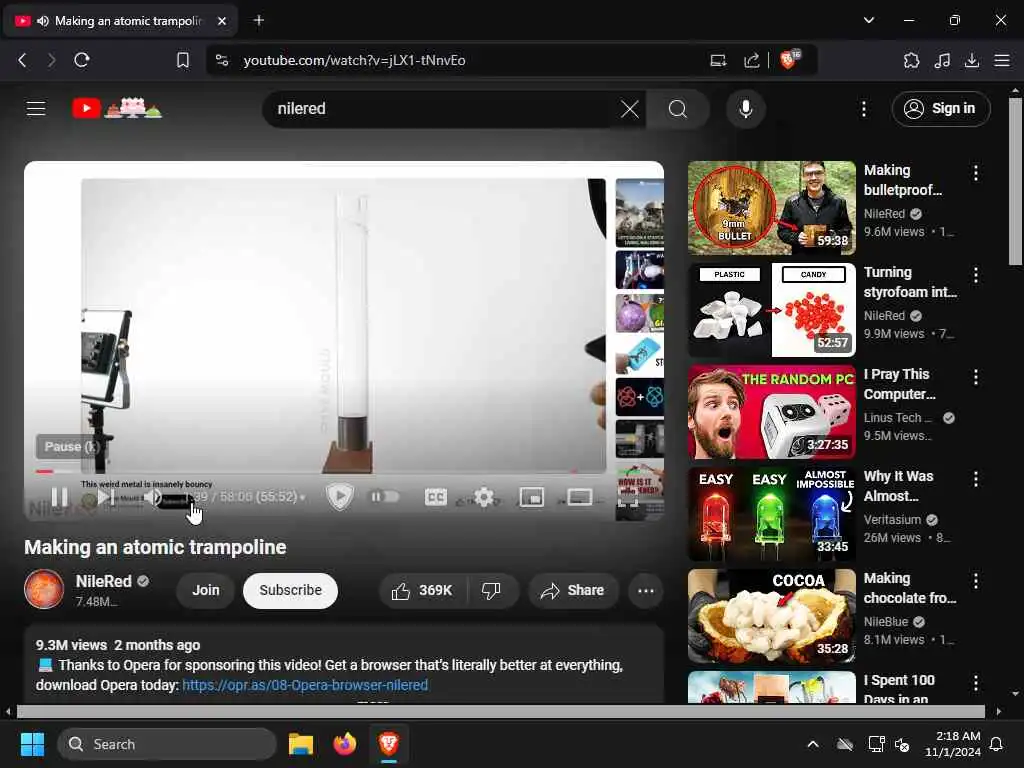Open 'Making bulletproof…' video thumbnail
The width and height of the screenshot is (1024, 768).
[771, 208]
